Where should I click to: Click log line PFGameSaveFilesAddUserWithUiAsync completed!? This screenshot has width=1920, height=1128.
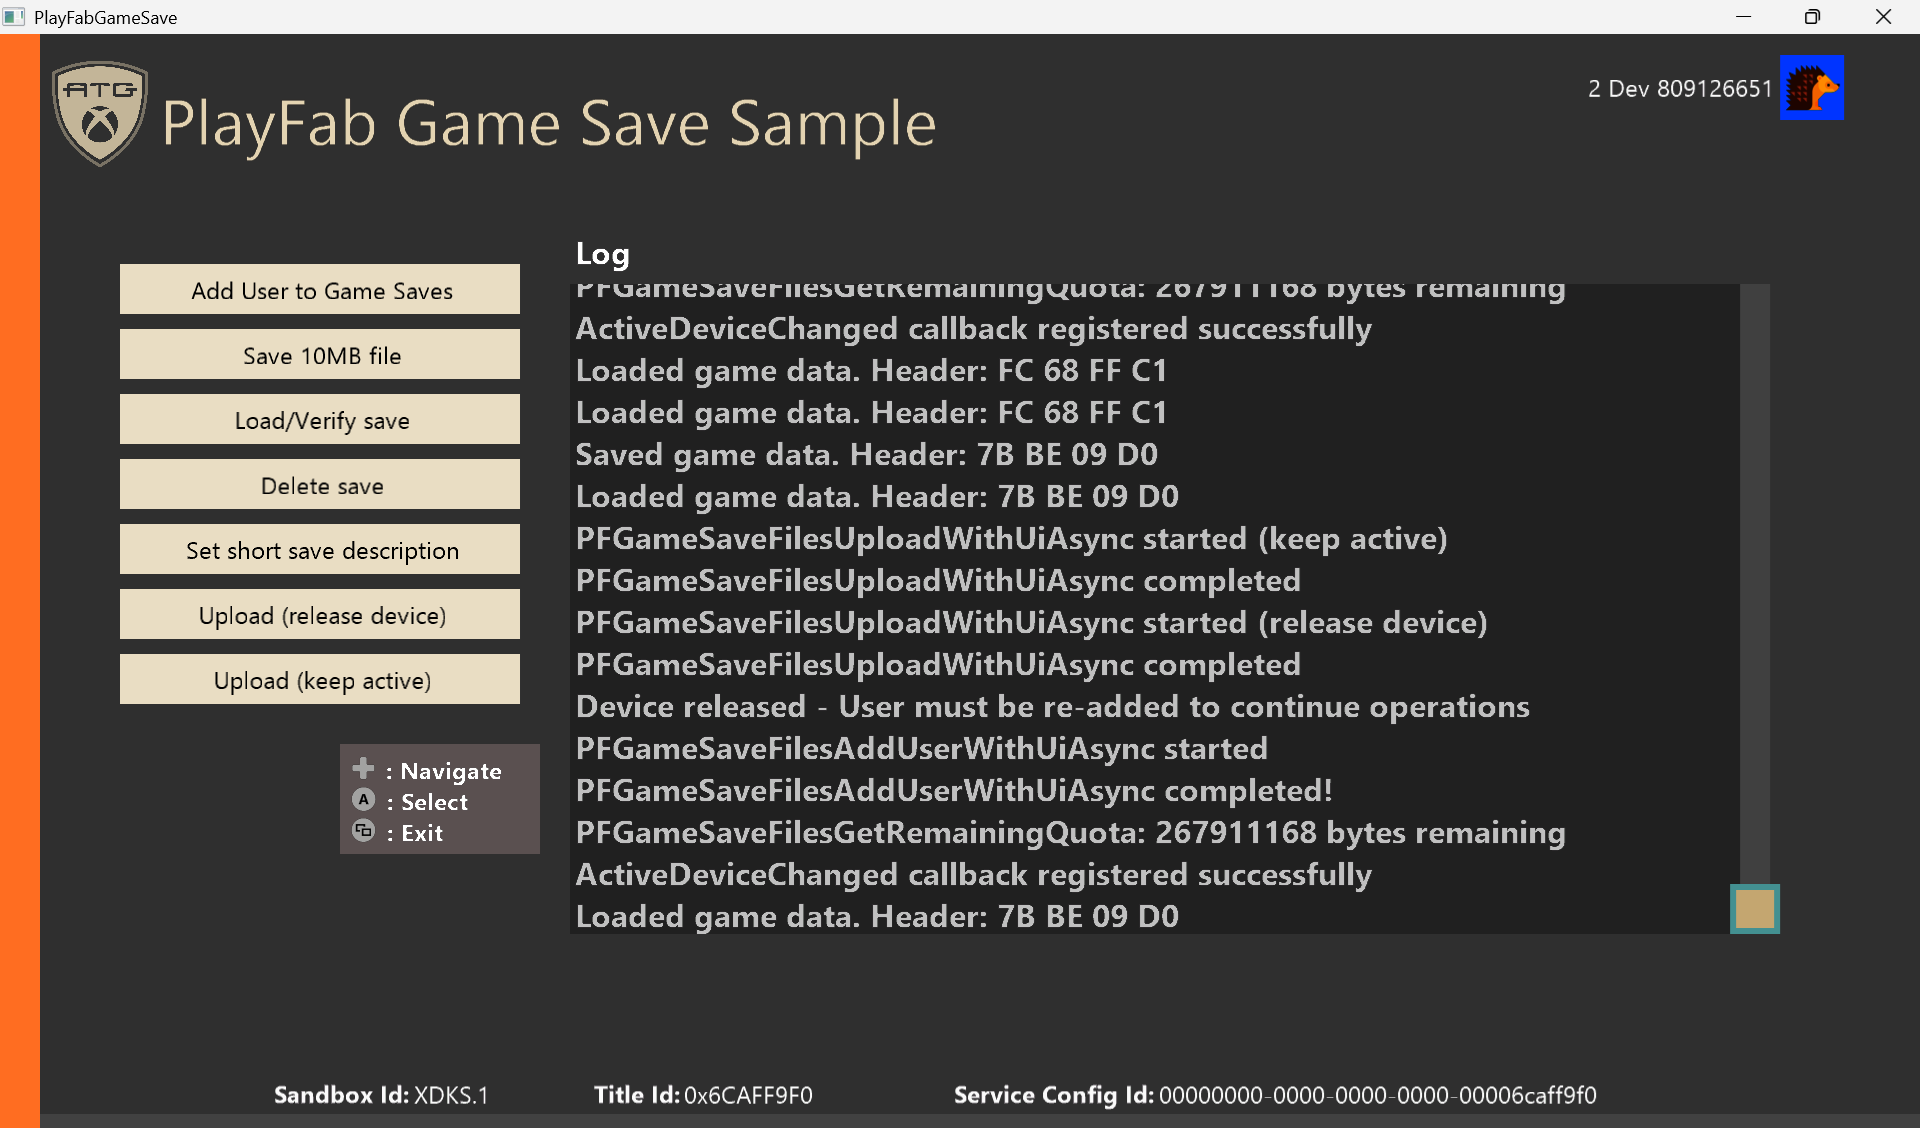[x=954, y=791]
